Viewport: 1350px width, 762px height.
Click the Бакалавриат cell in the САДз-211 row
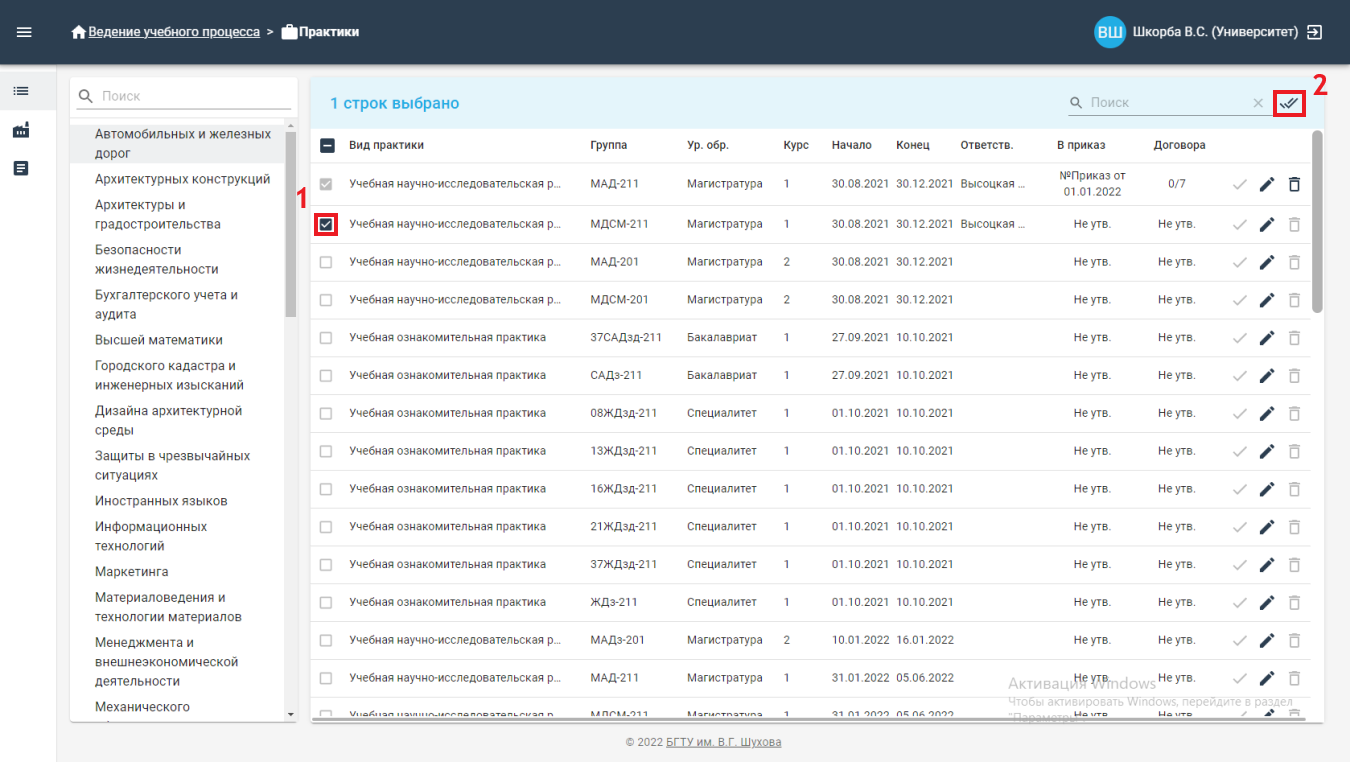pos(721,376)
